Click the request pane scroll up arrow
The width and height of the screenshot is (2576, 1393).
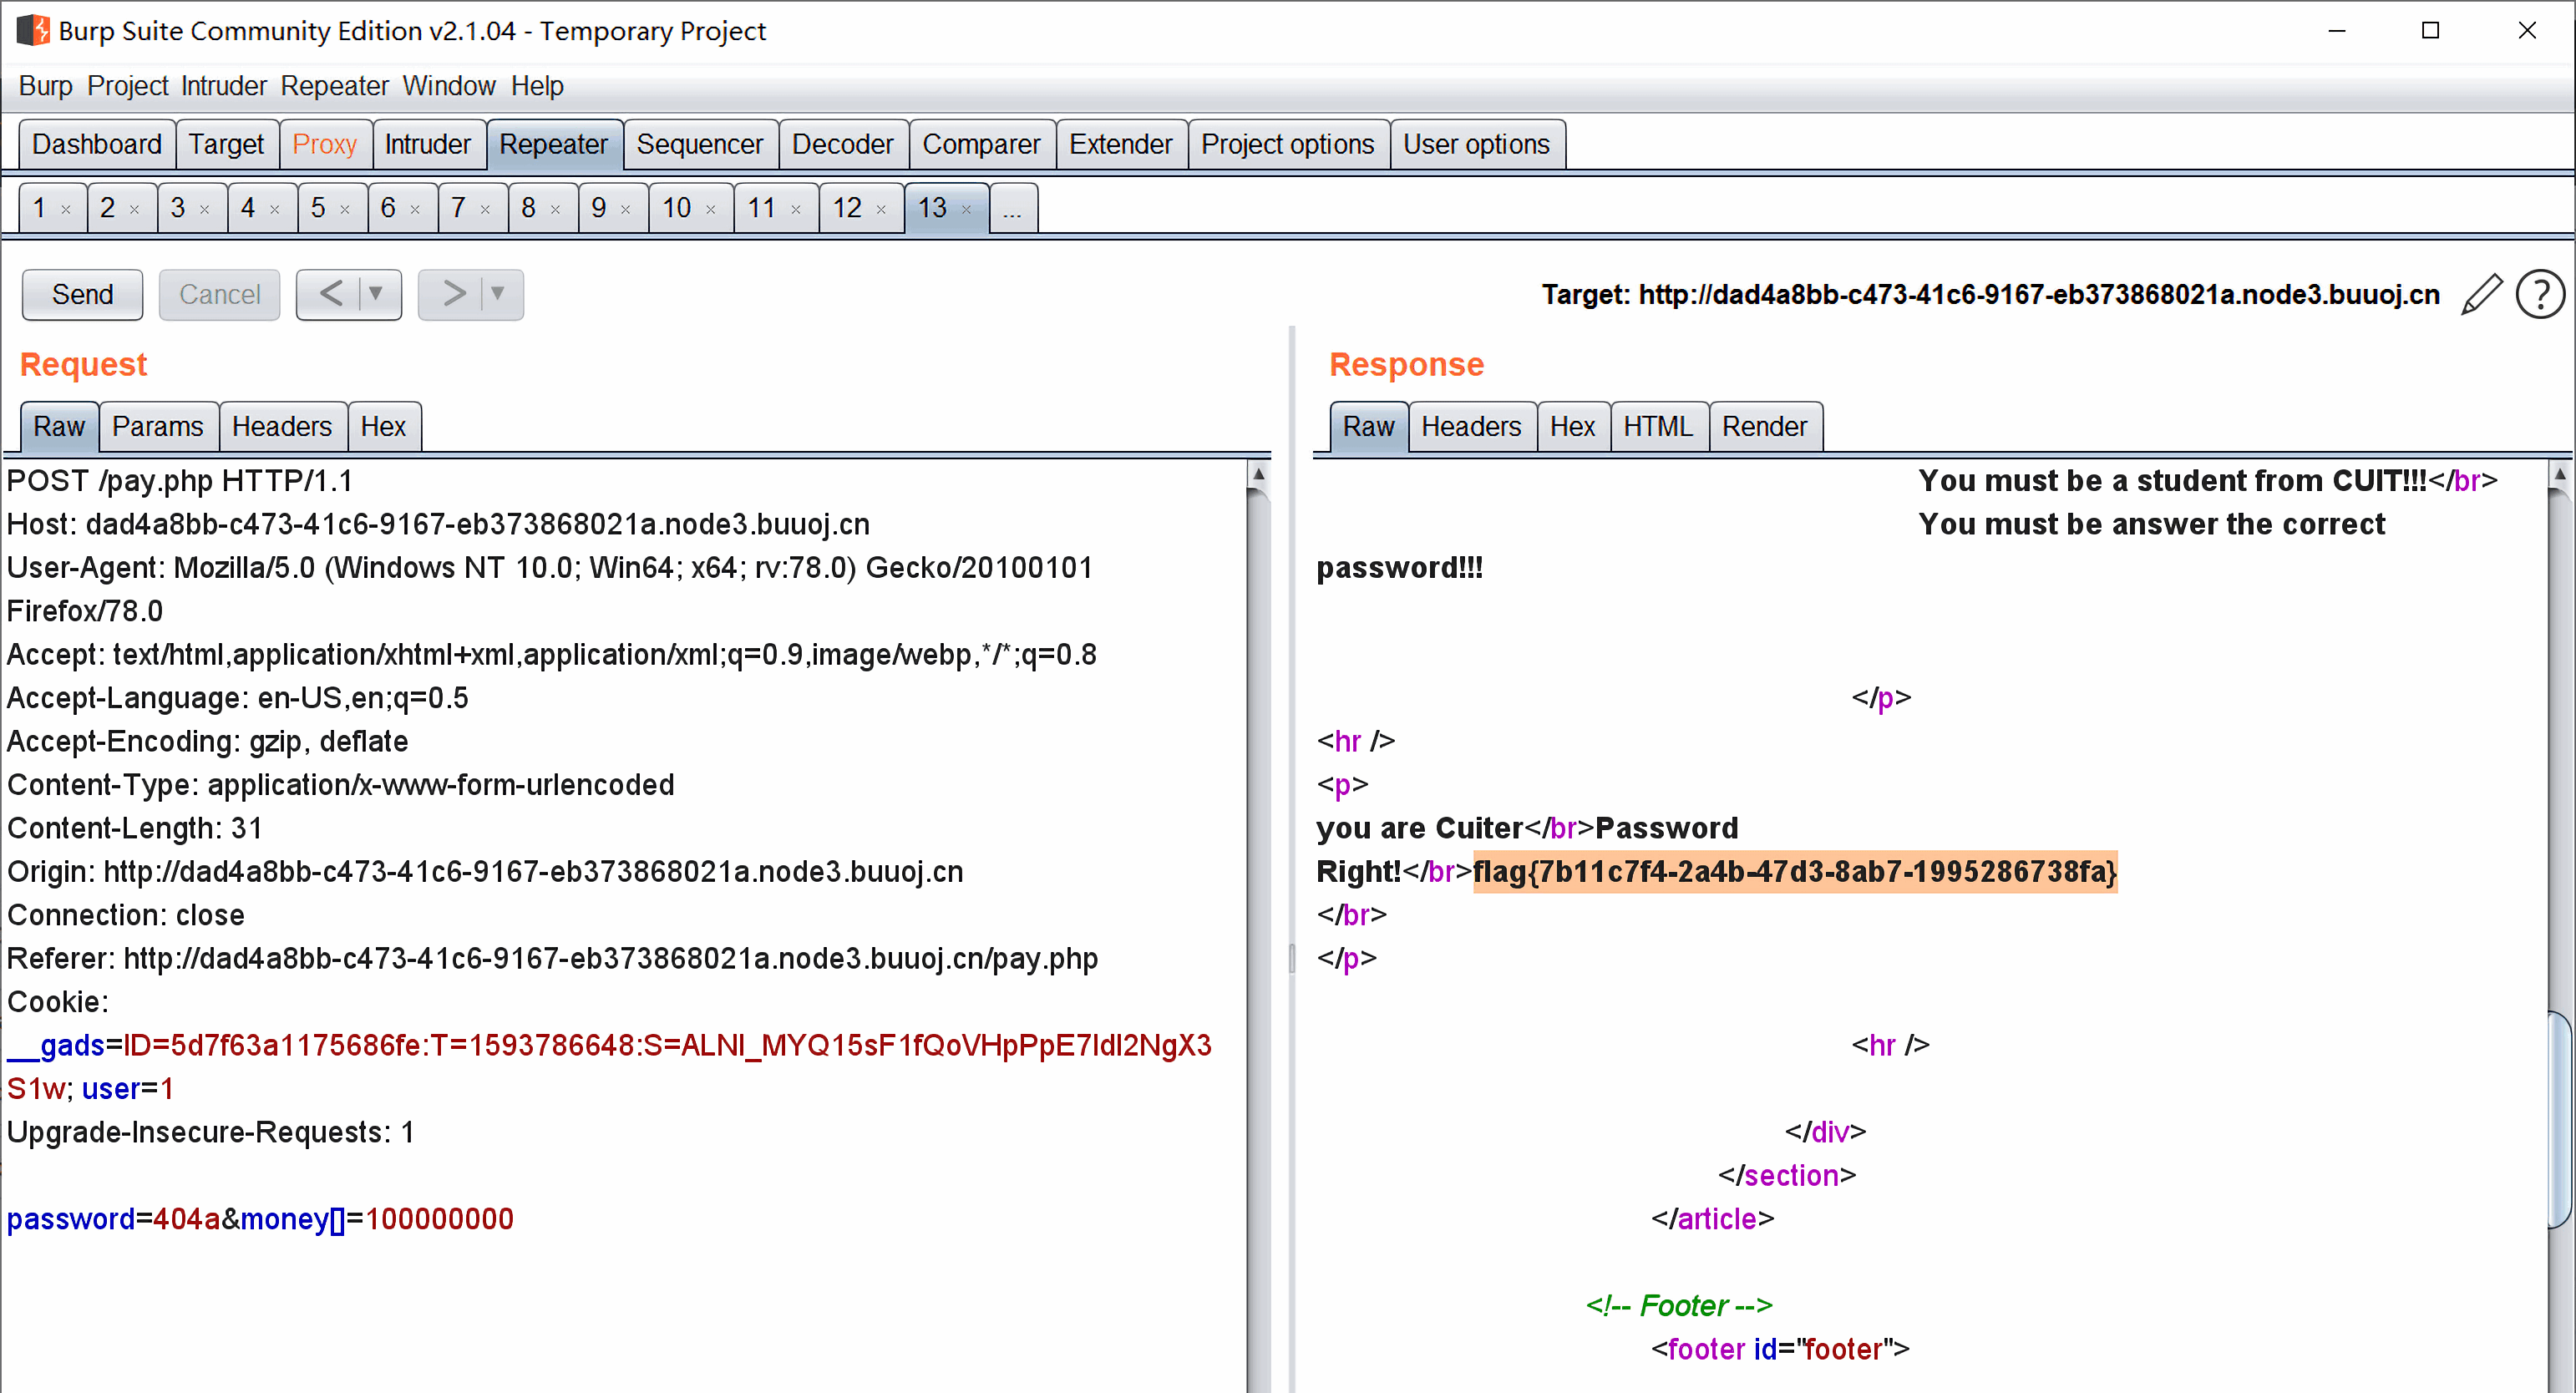tap(1259, 474)
